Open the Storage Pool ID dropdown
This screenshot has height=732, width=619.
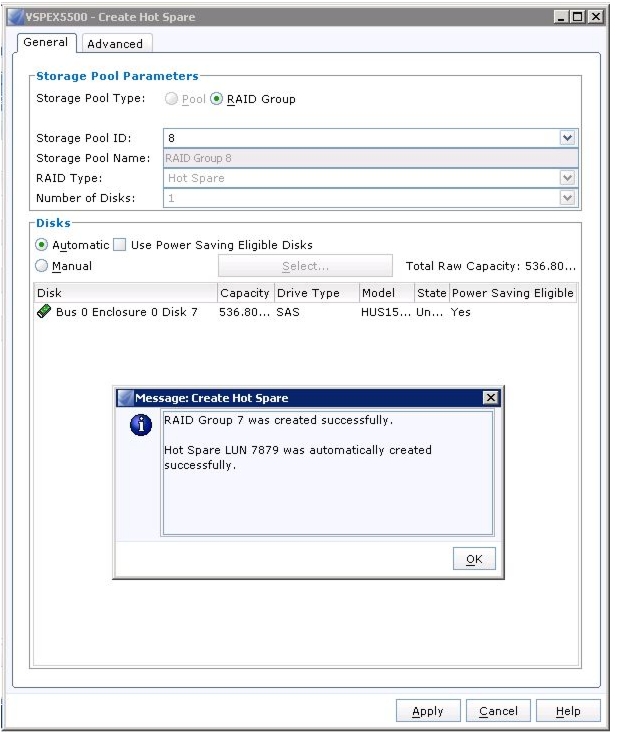(x=567, y=138)
